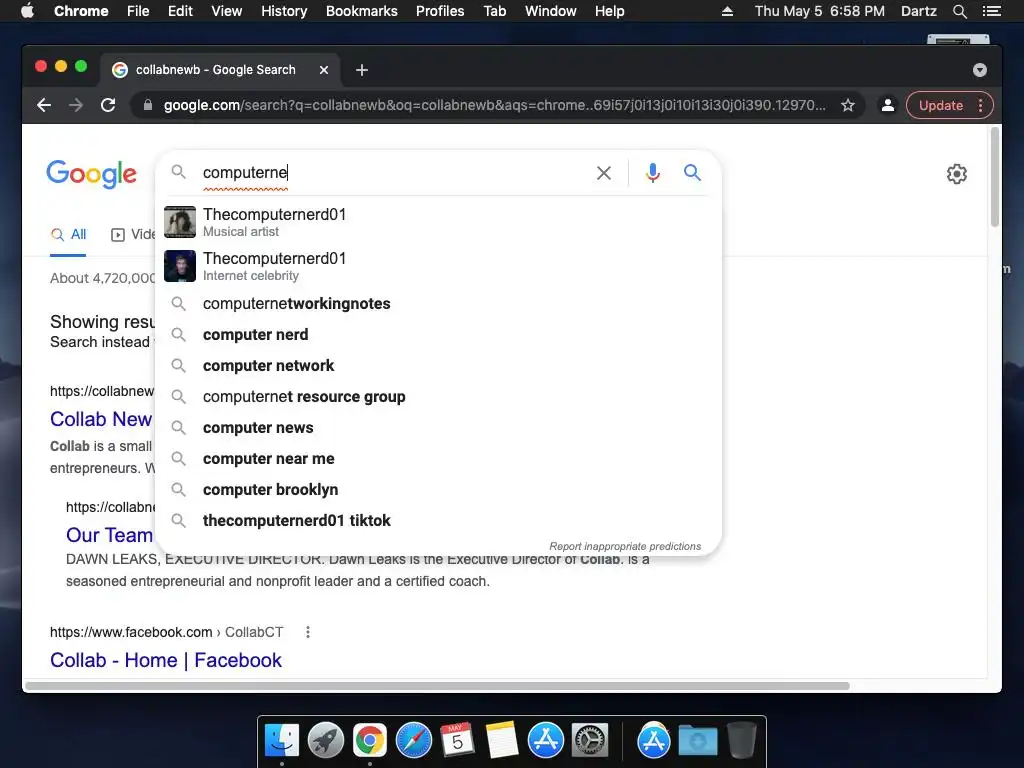Close the collabnewb Google Search tab

324,70
